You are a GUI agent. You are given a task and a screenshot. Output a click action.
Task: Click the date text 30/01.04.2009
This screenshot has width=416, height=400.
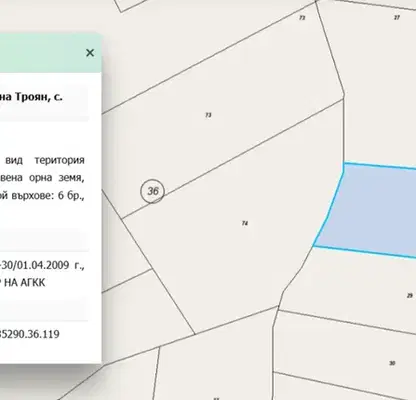pos(36,266)
